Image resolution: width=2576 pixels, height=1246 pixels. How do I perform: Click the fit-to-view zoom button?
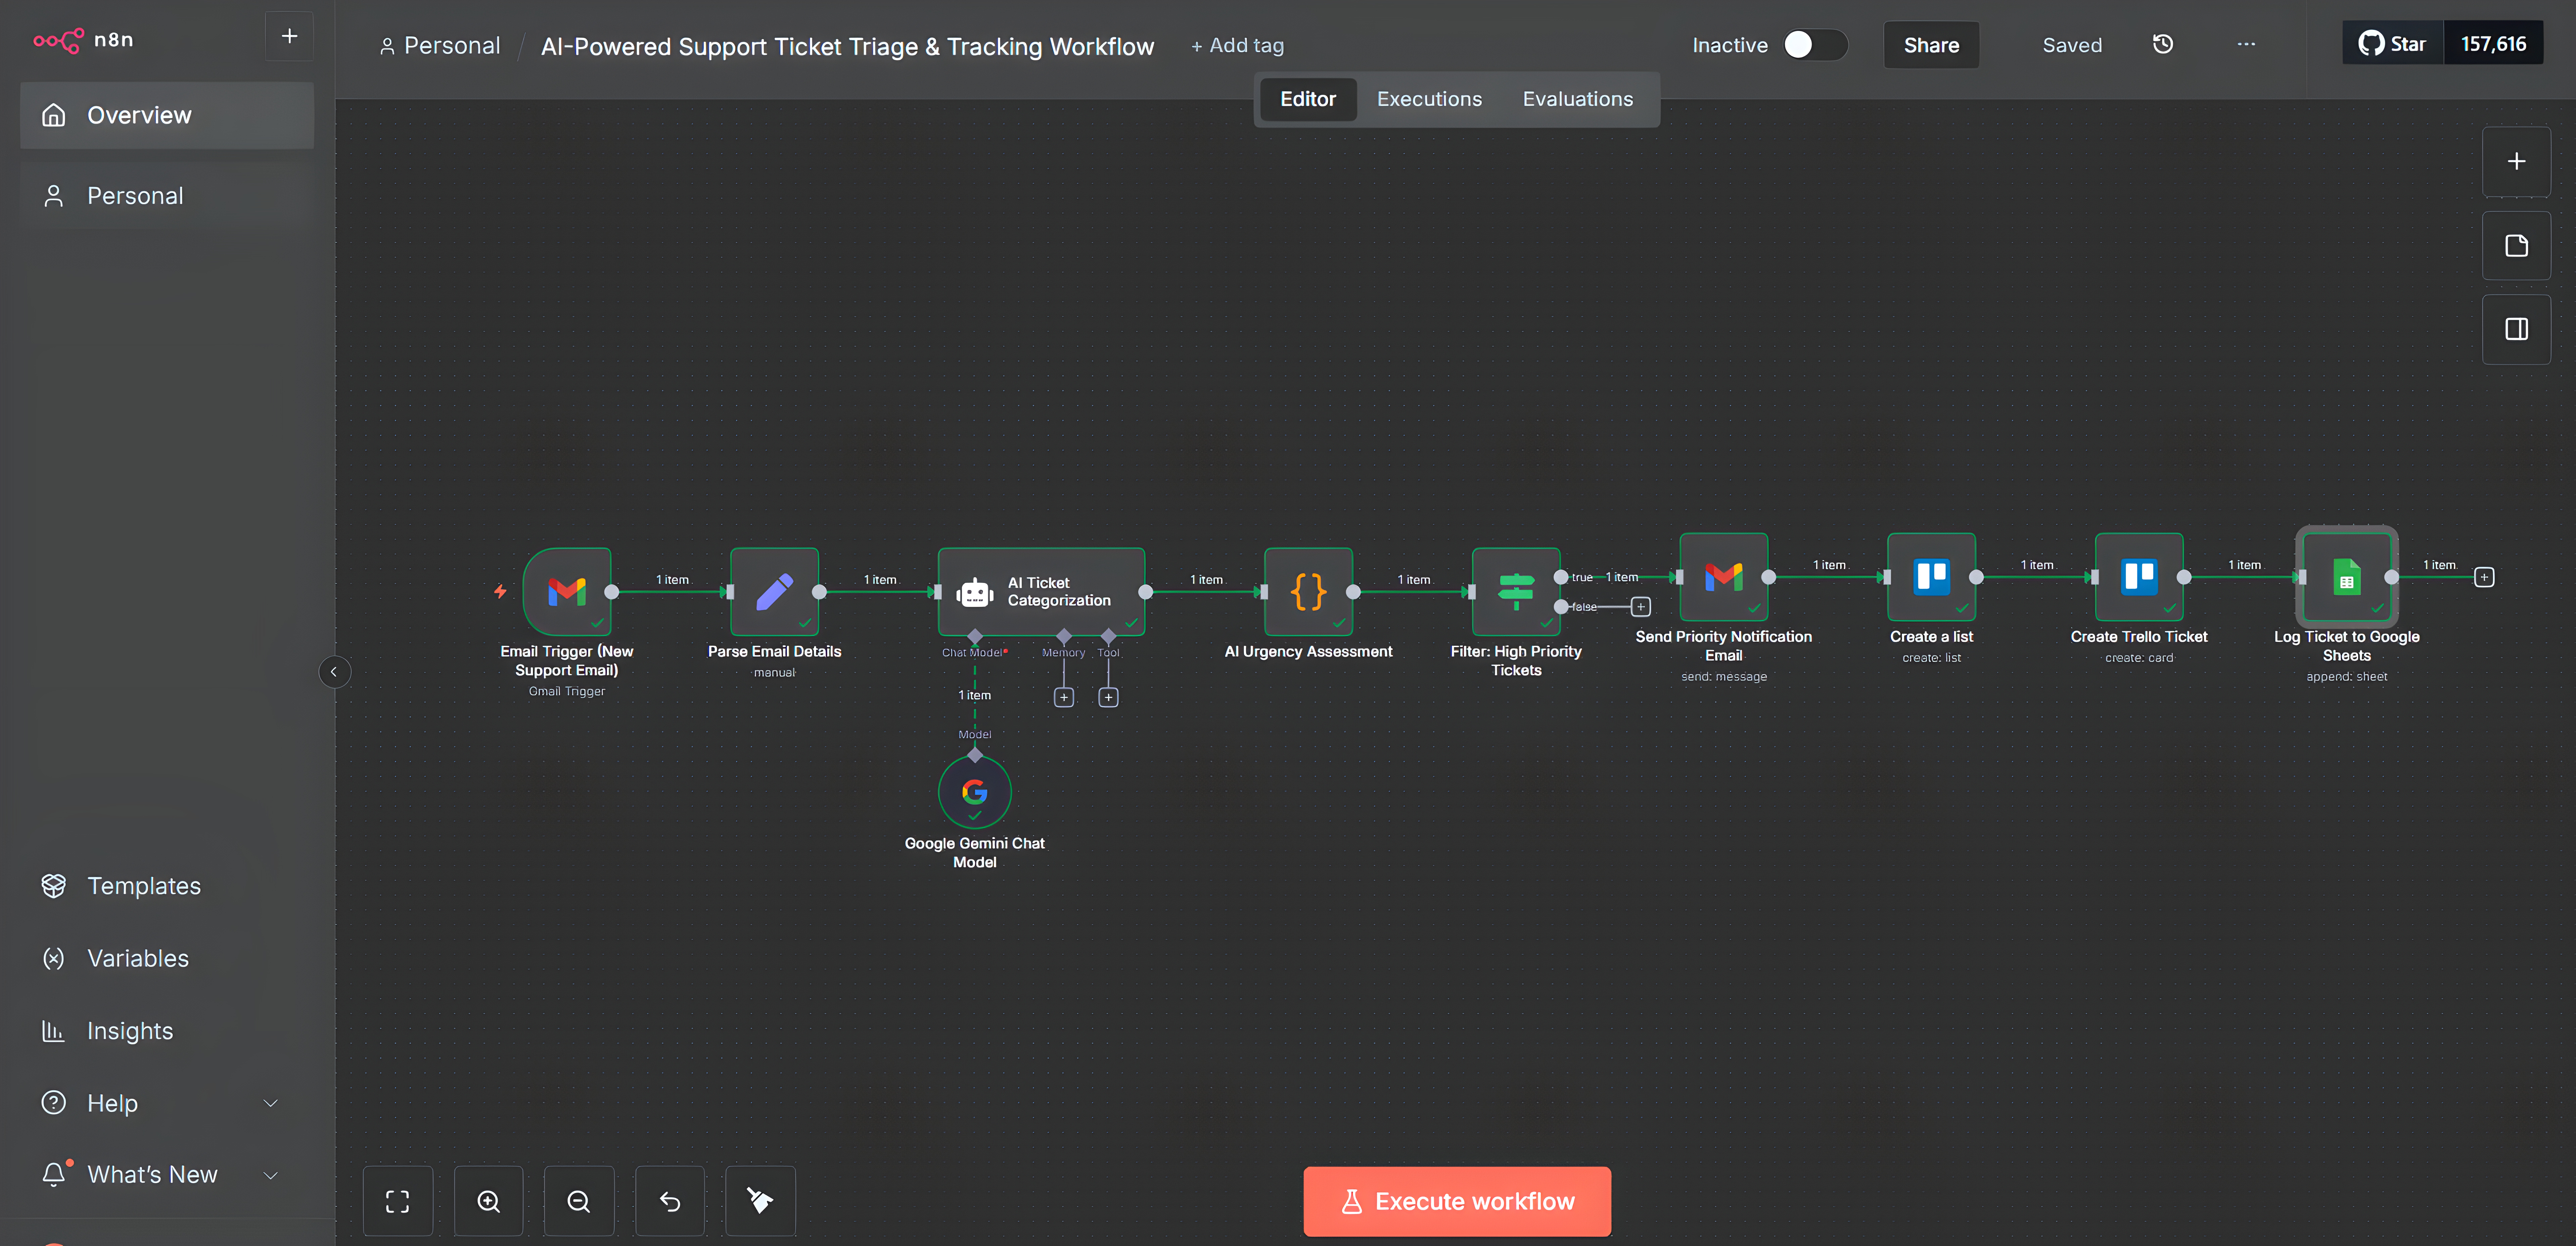398,1201
